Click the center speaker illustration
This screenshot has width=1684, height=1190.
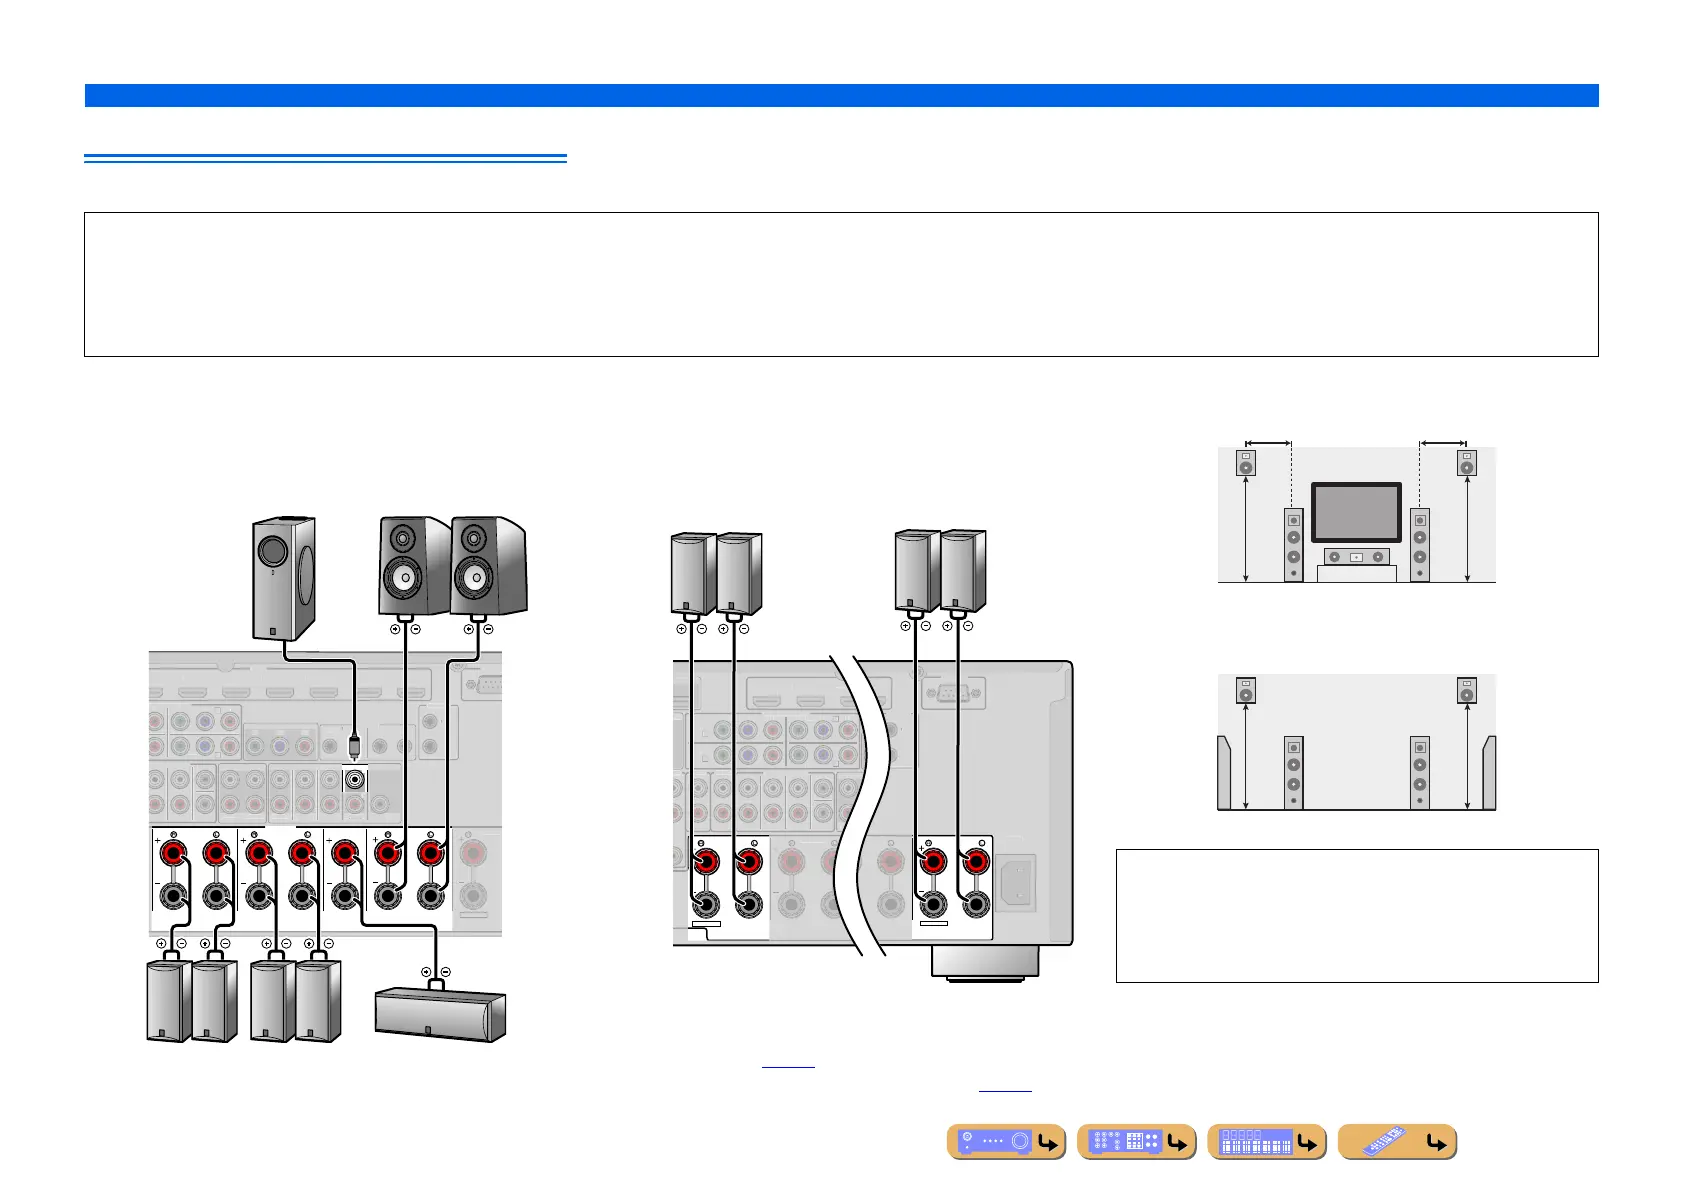point(440,1015)
